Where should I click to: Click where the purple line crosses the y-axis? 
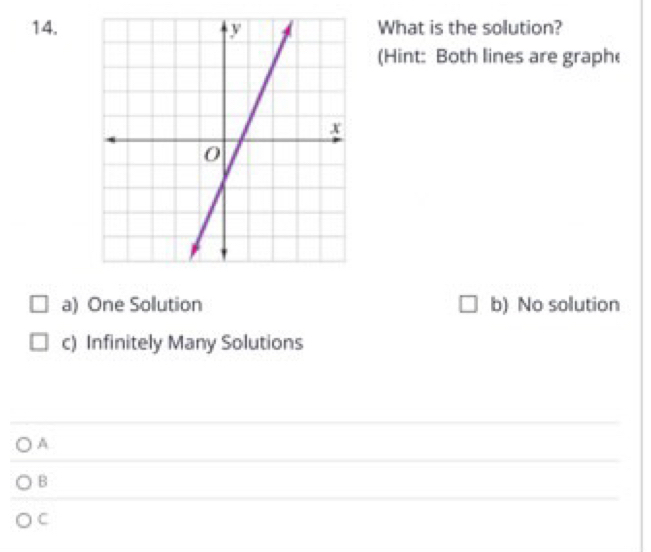pos(224,179)
